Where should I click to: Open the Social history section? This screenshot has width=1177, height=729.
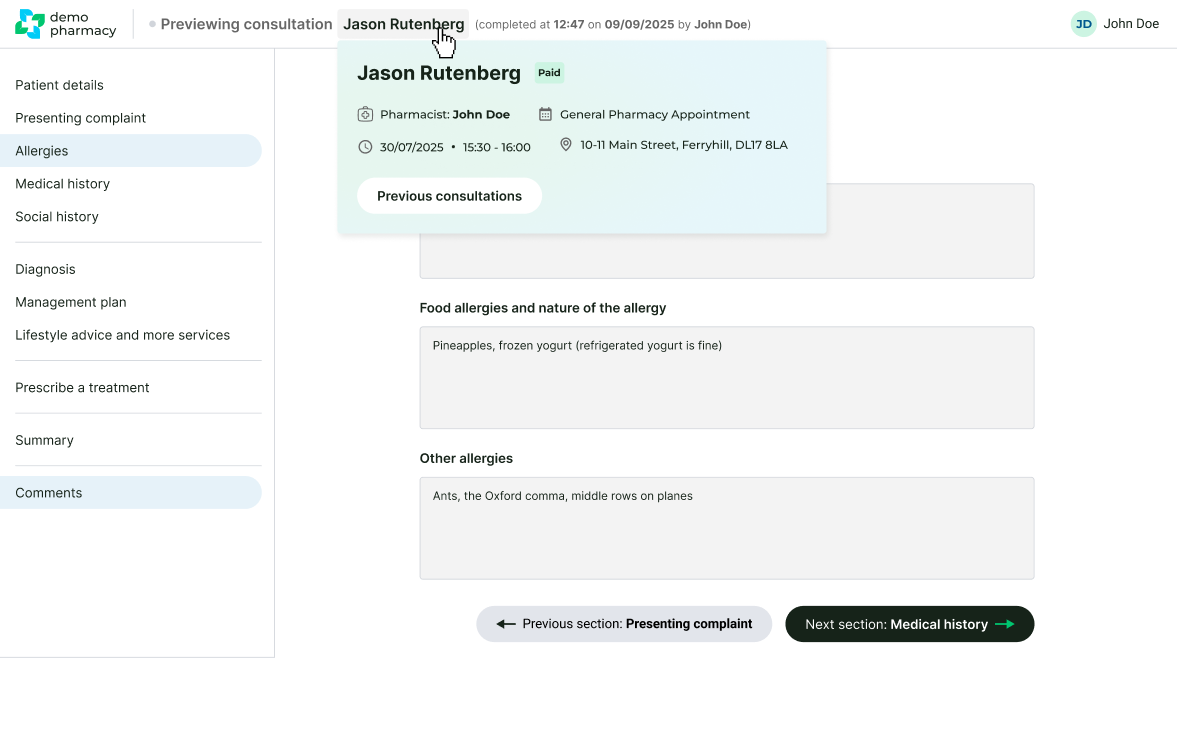57,217
